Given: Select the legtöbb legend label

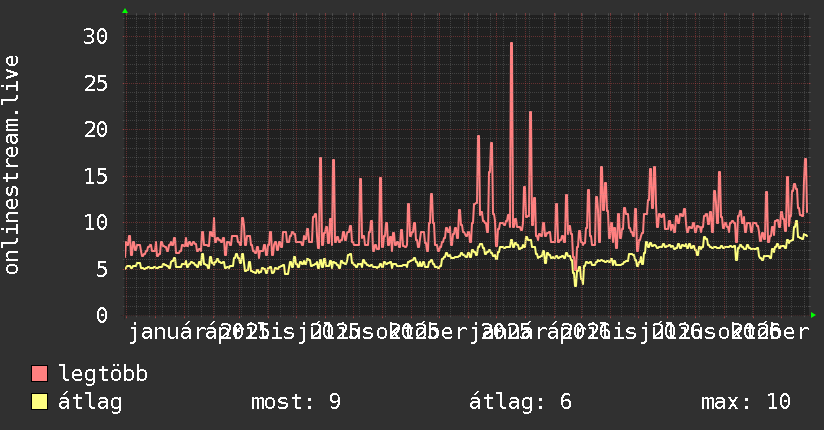Looking at the screenshot, I should pos(103,374).
